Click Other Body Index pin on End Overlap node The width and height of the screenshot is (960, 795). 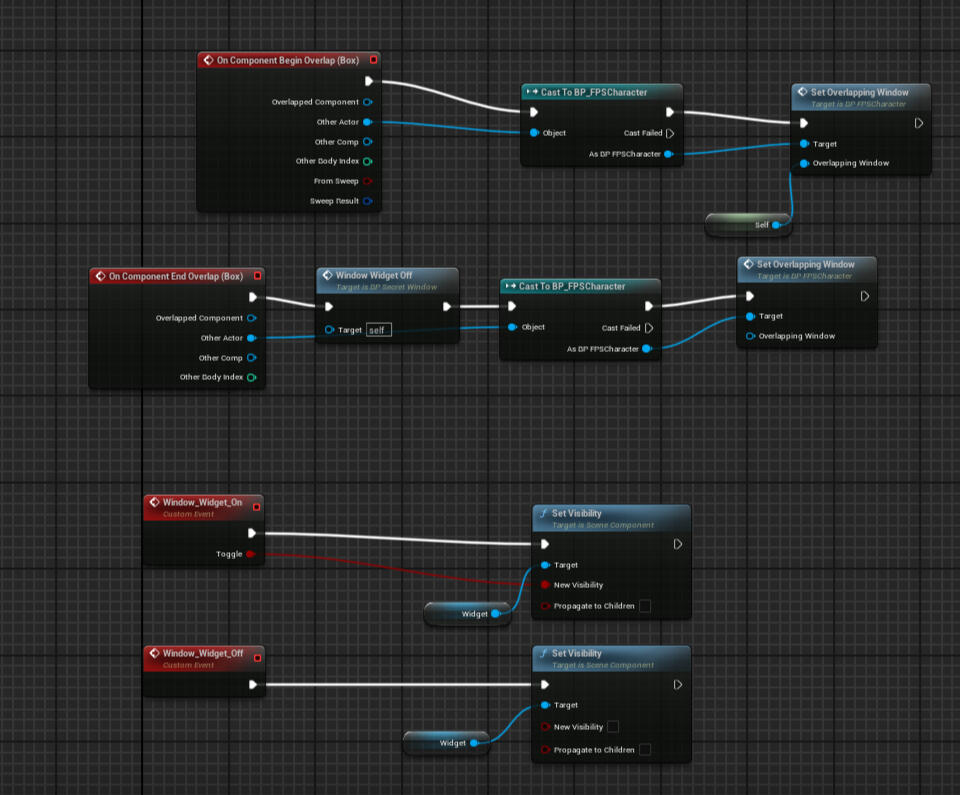251,377
